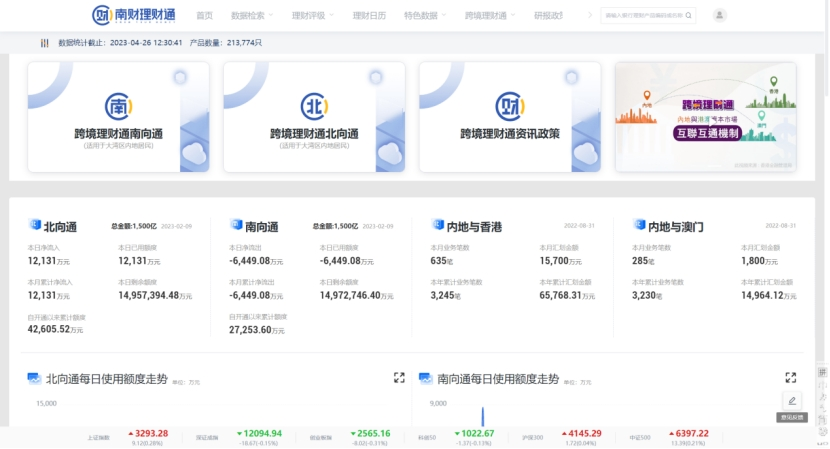The width and height of the screenshot is (830, 449).
Task: Click the 南 circle icon on 南向通 card
Action: click(118, 106)
